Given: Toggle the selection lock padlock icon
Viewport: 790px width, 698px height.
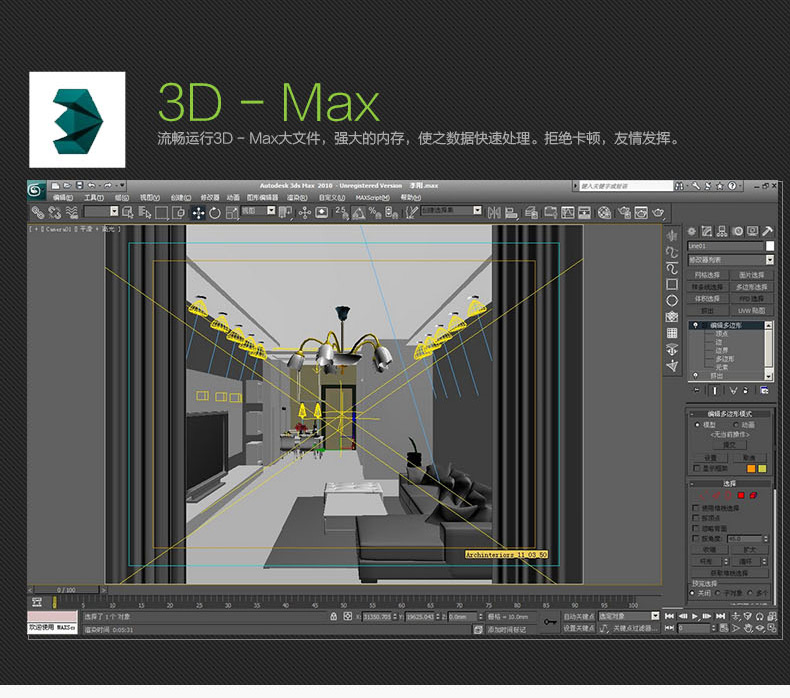Looking at the screenshot, I should (x=333, y=616).
